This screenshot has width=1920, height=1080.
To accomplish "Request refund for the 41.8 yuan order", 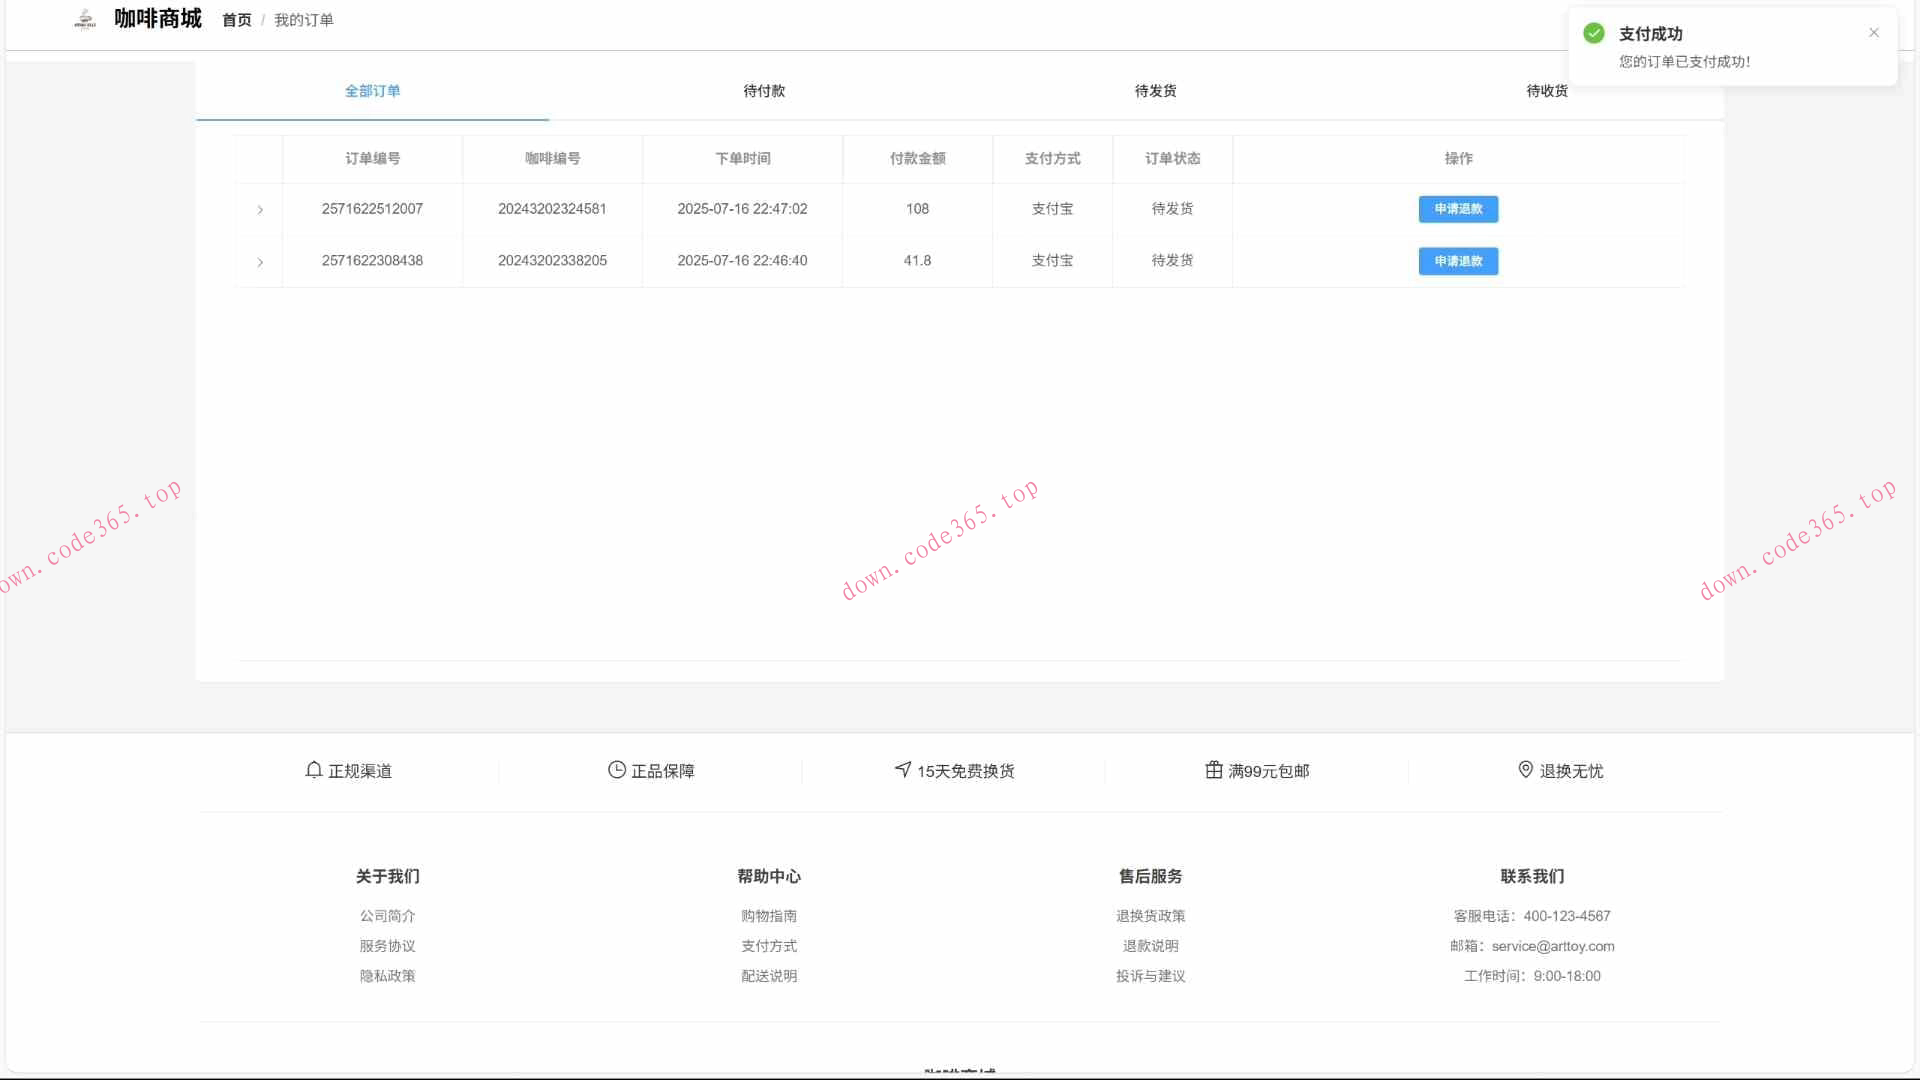I will 1458,261.
